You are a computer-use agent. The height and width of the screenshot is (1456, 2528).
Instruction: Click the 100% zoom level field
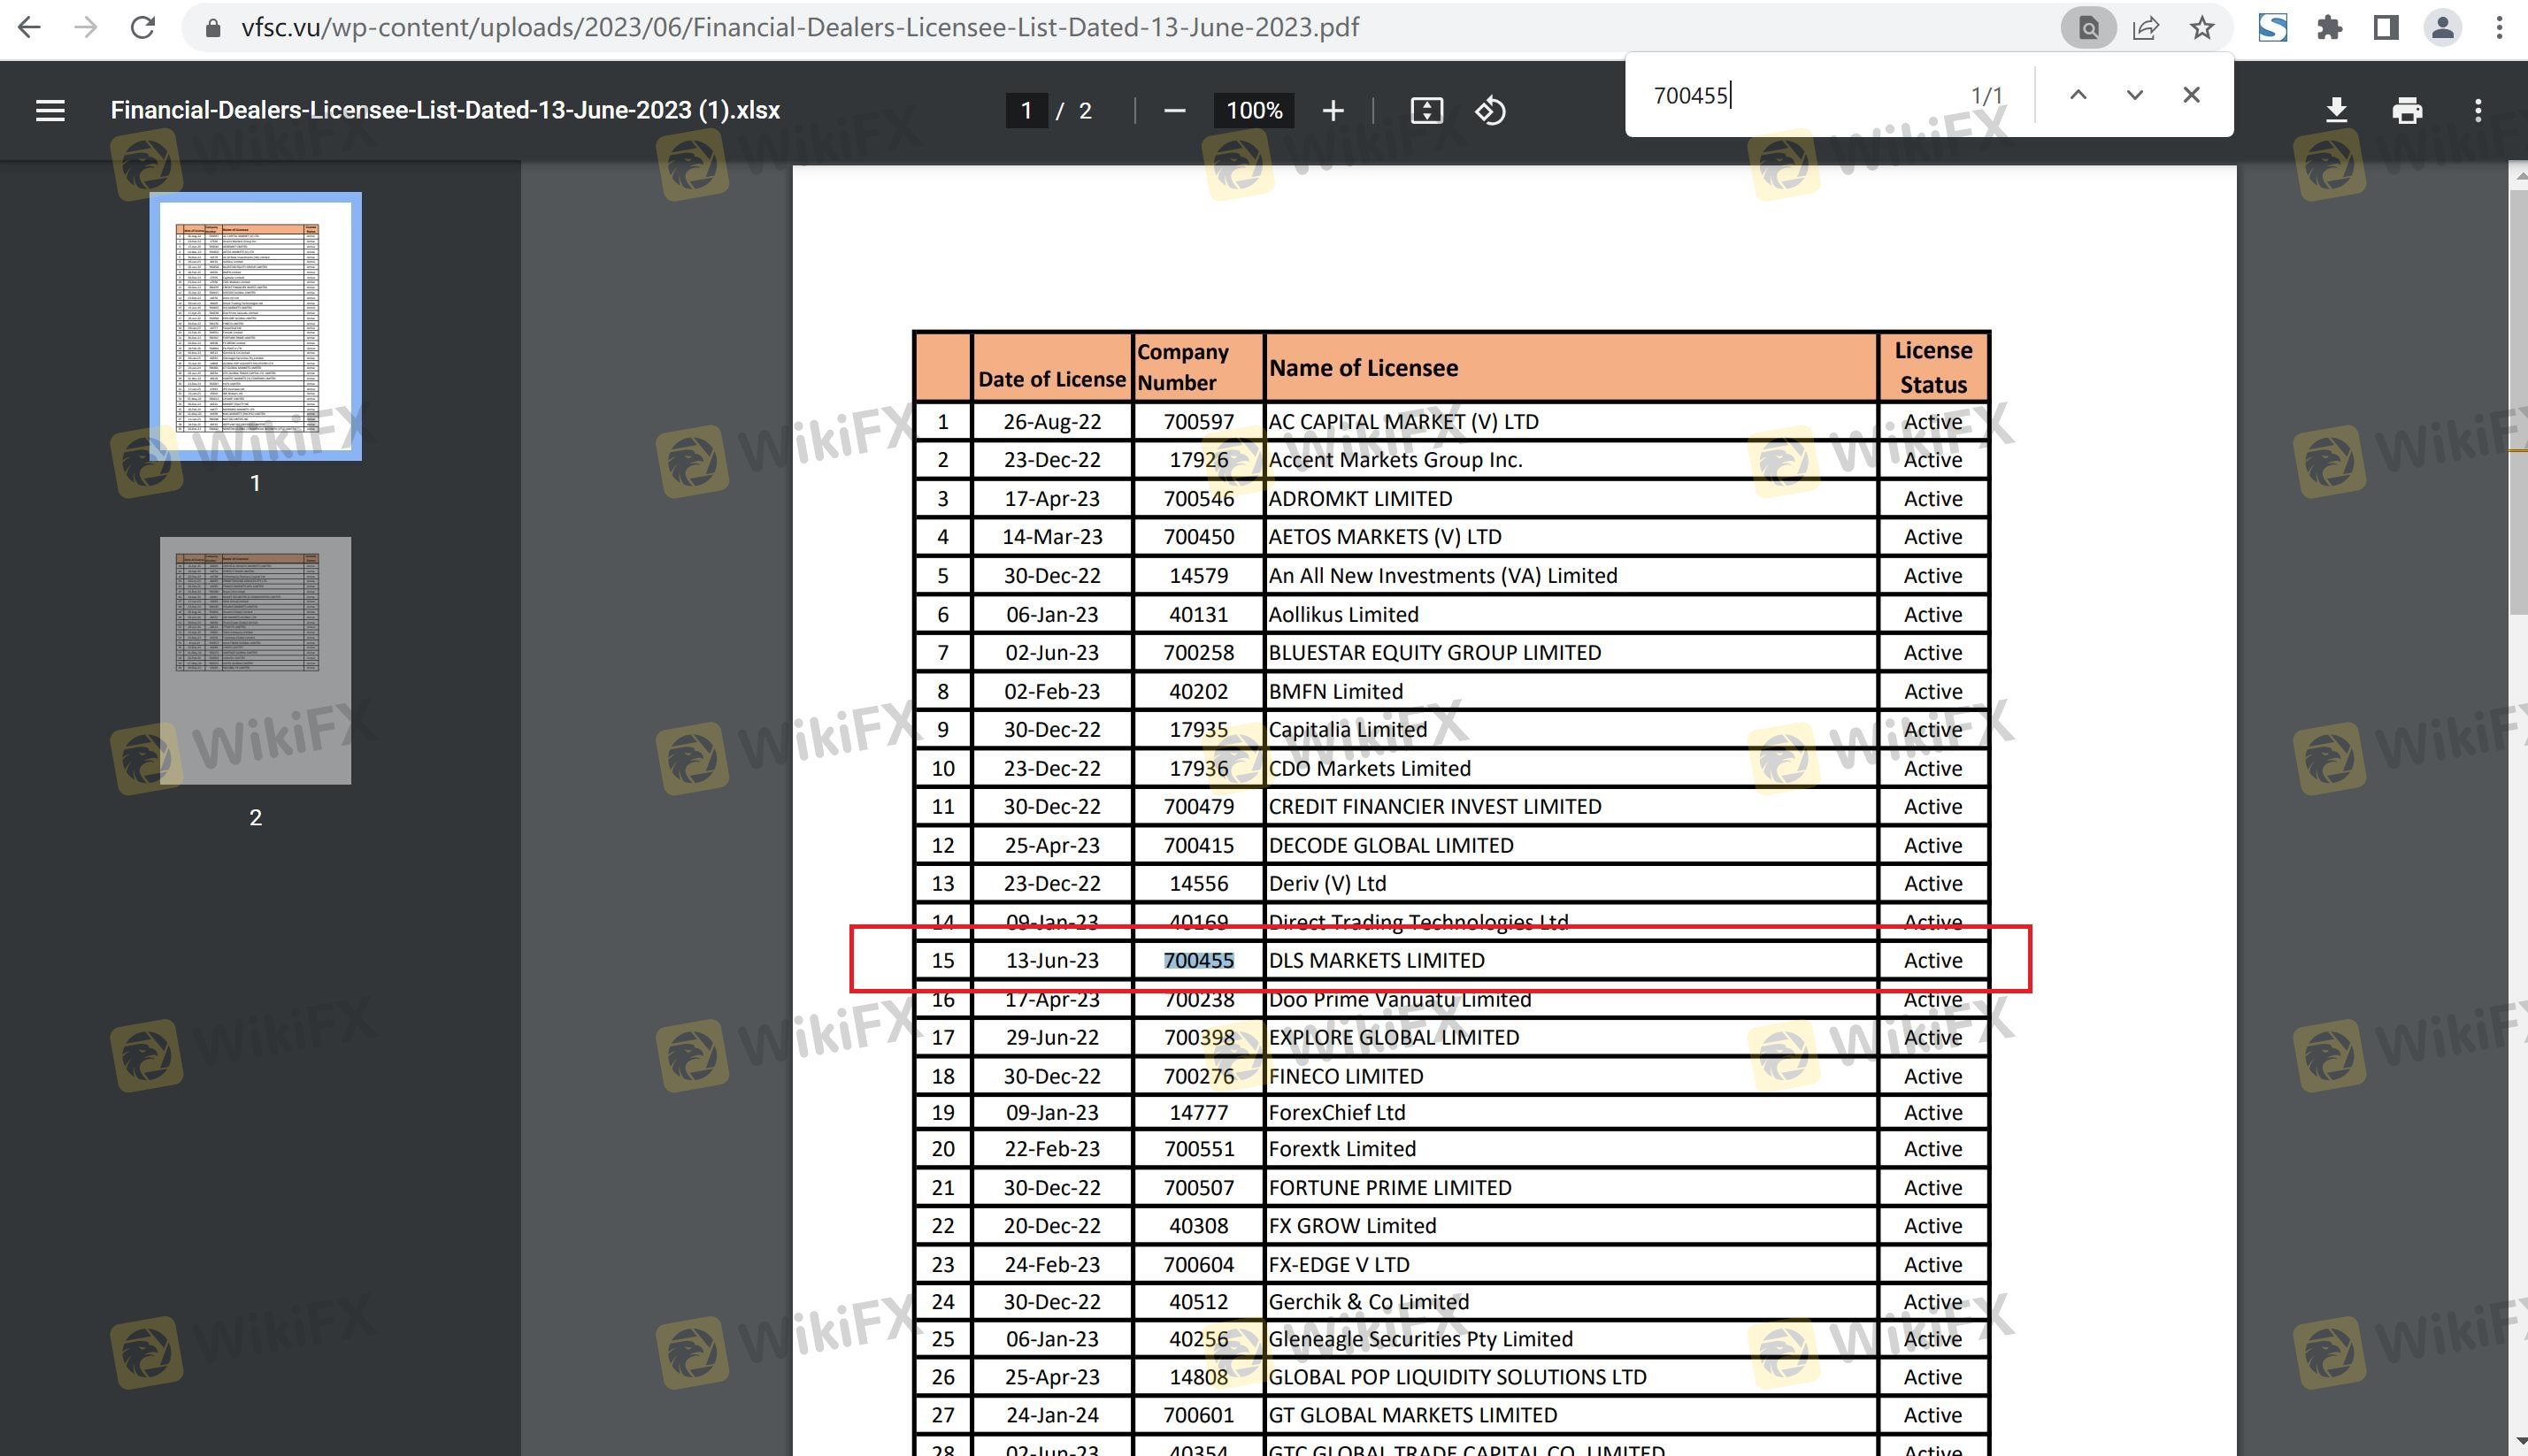[1254, 110]
